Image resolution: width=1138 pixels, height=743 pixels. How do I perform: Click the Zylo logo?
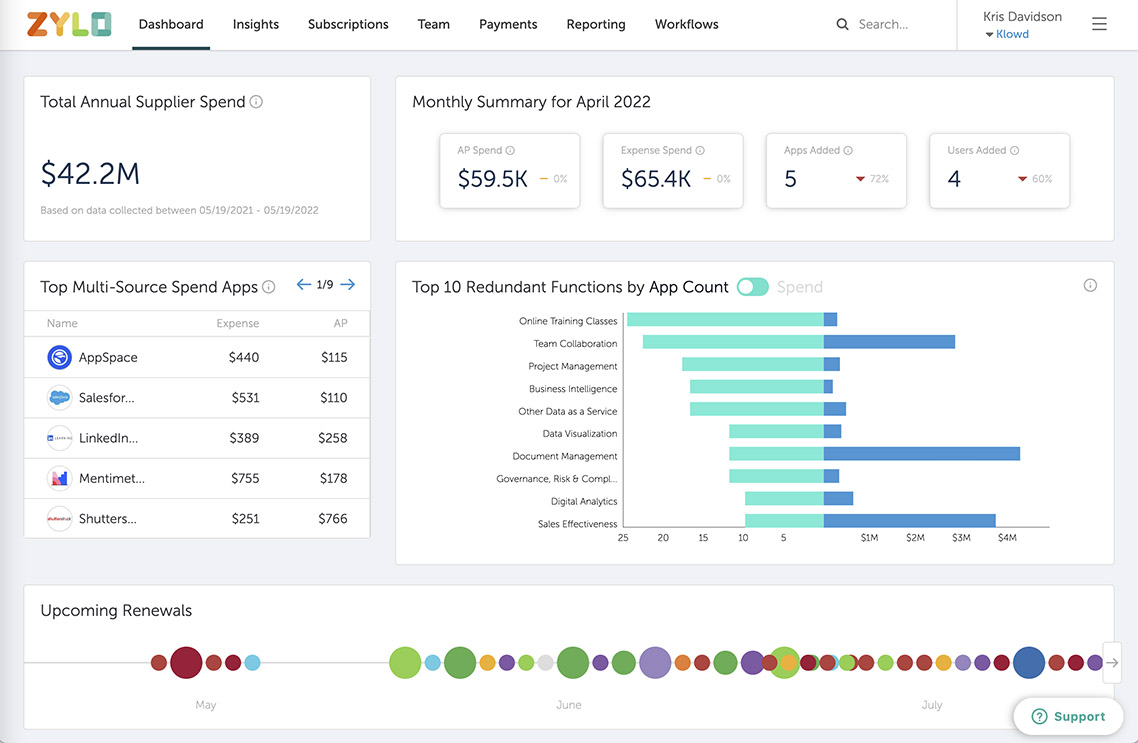(x=68, y=24)
